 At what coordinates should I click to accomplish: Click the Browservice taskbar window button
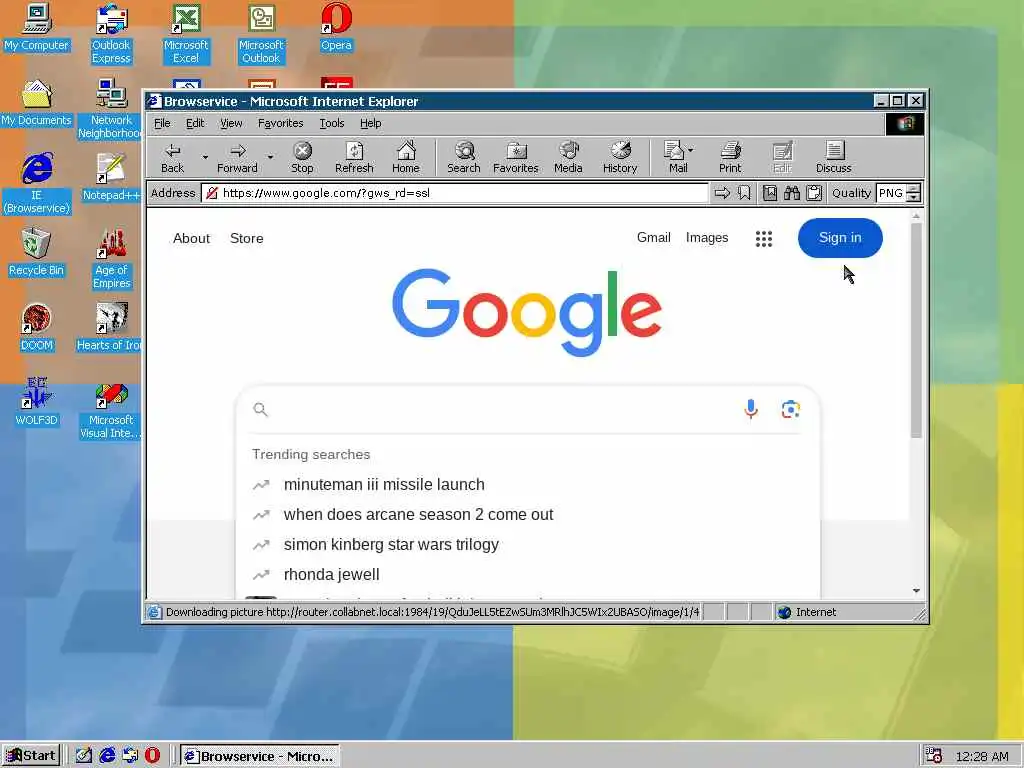pos(260,756)
